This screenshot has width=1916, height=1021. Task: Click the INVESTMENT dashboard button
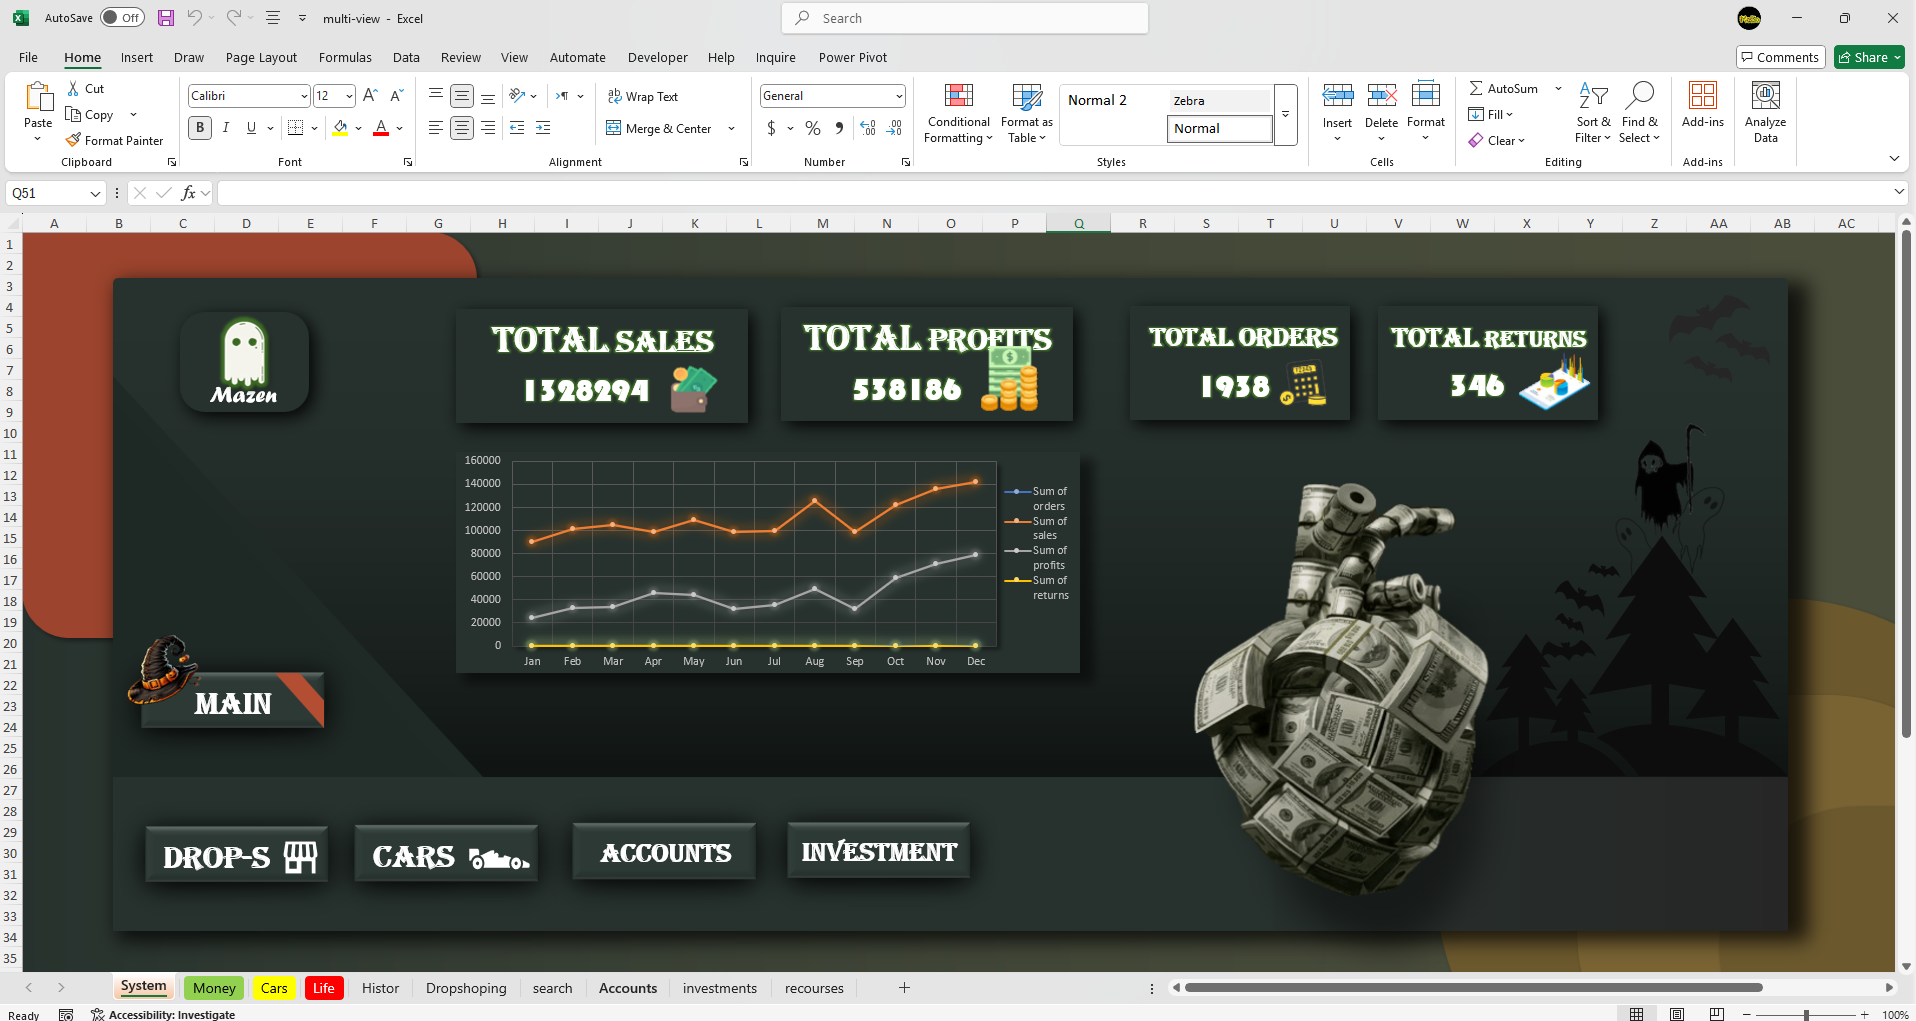coord(878,851)
